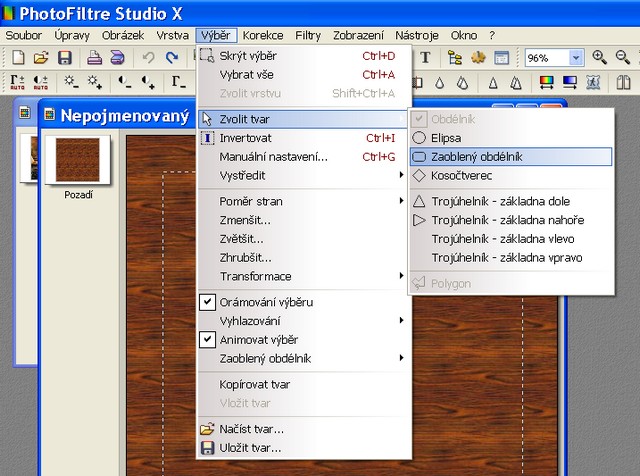
Task: Expand the Poměr stran submenu
Action: click(x=303, y=201)
